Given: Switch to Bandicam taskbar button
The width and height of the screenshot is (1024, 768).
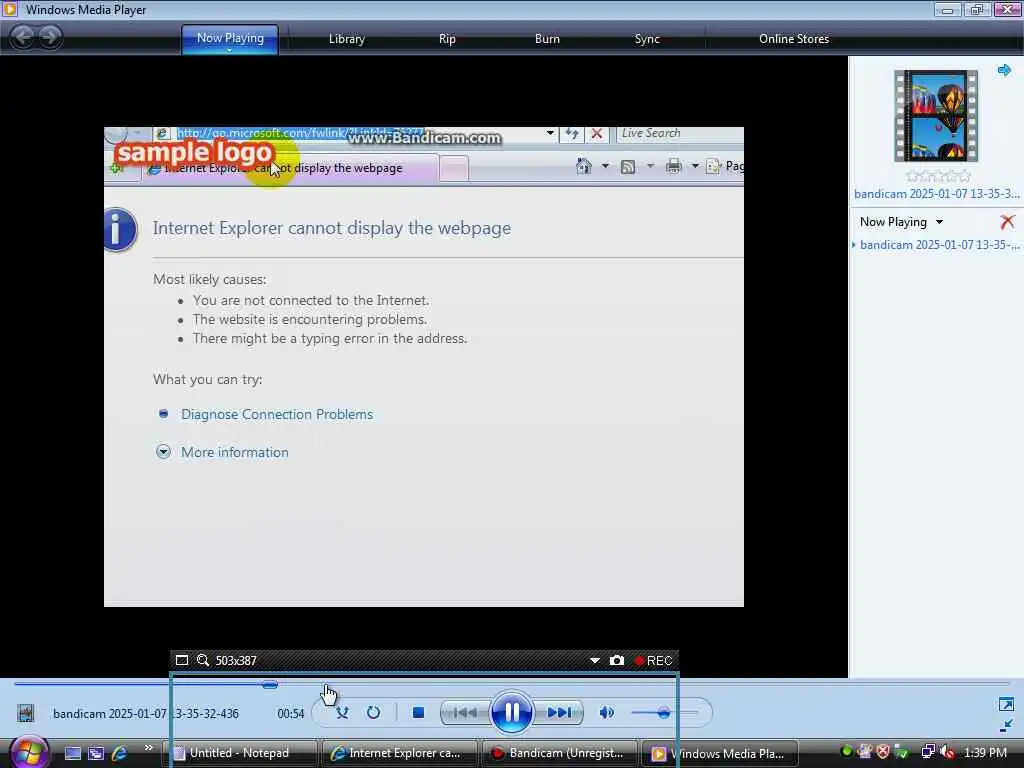Looking at the screenshot, I should point(560,753).
